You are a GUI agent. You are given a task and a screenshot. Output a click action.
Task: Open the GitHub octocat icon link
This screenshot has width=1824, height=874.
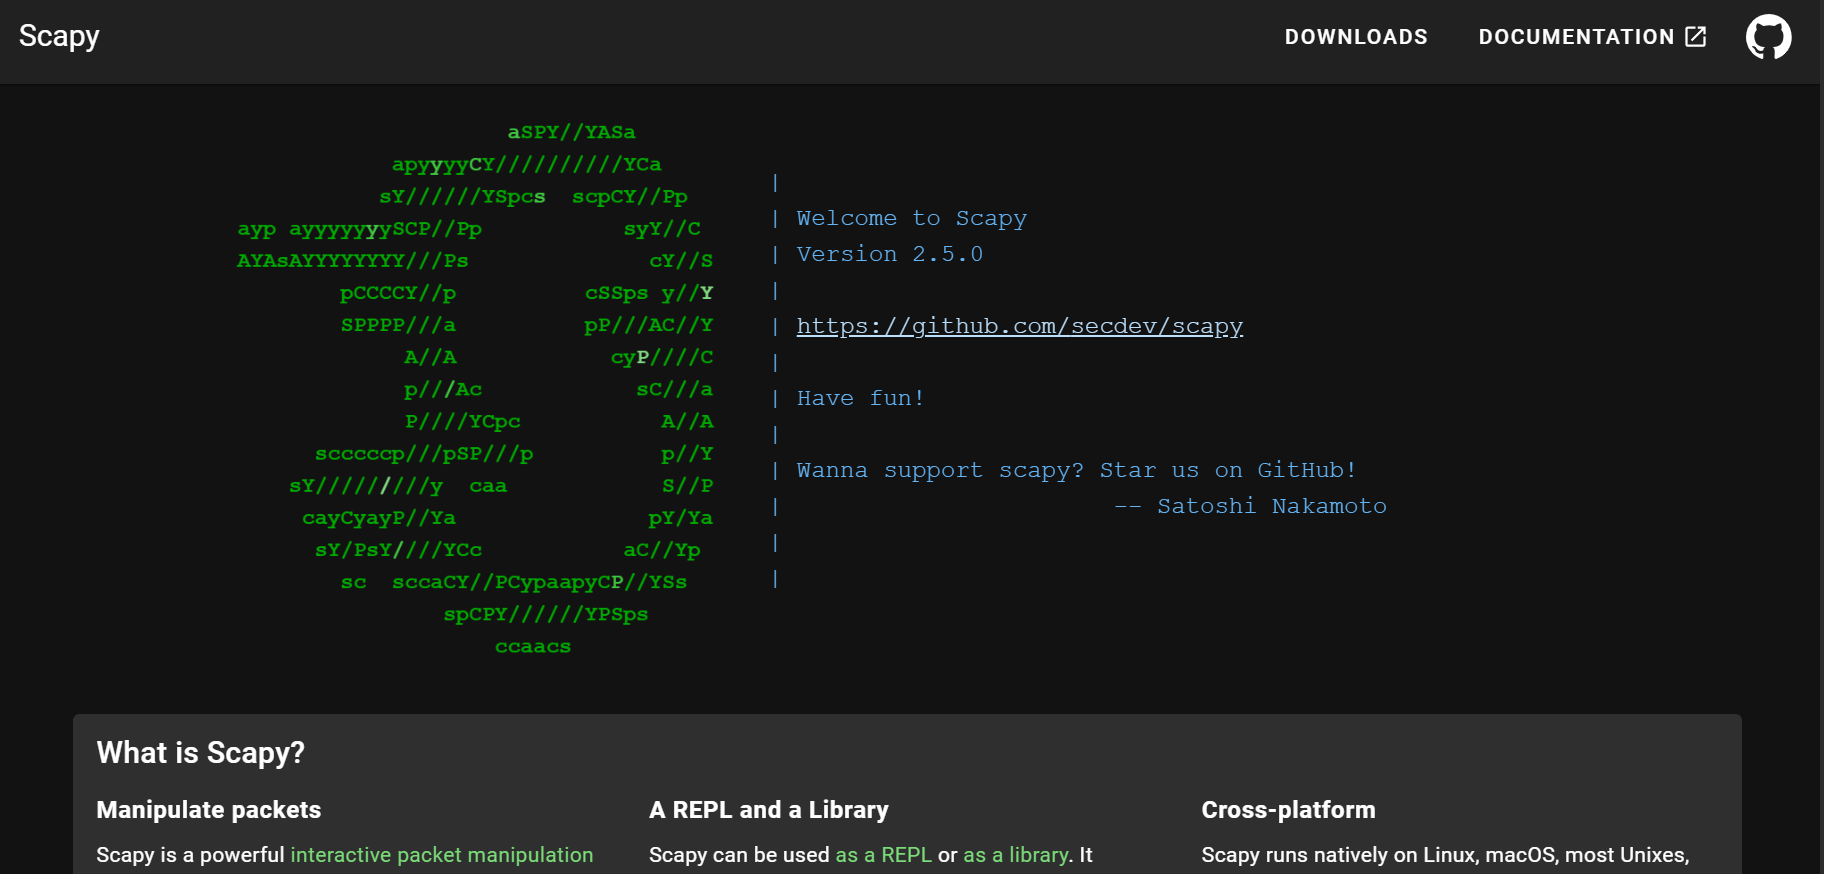click(1768, 37)
